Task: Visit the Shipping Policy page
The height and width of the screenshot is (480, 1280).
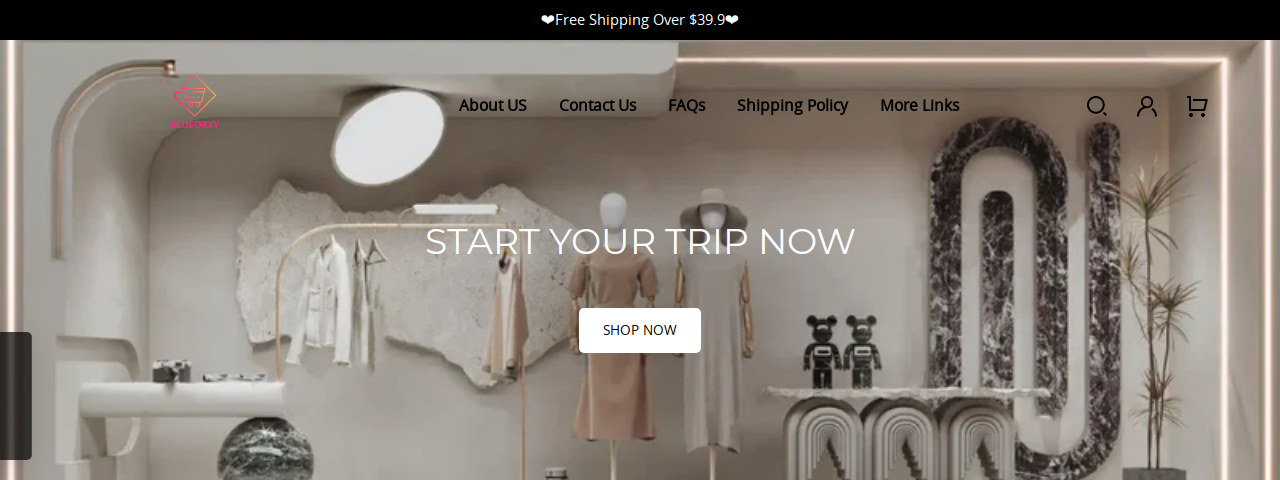Action: coord(792,105)
